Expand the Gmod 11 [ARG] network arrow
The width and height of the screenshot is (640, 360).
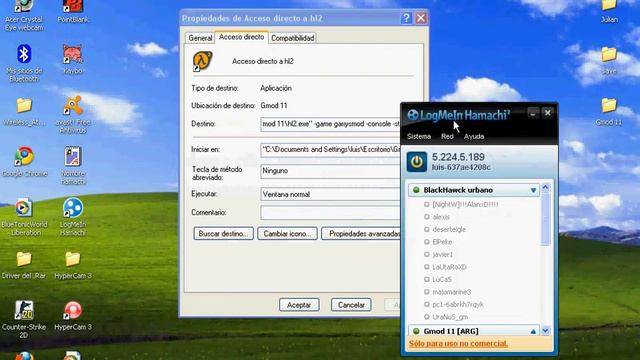click(x=533, y=331)
